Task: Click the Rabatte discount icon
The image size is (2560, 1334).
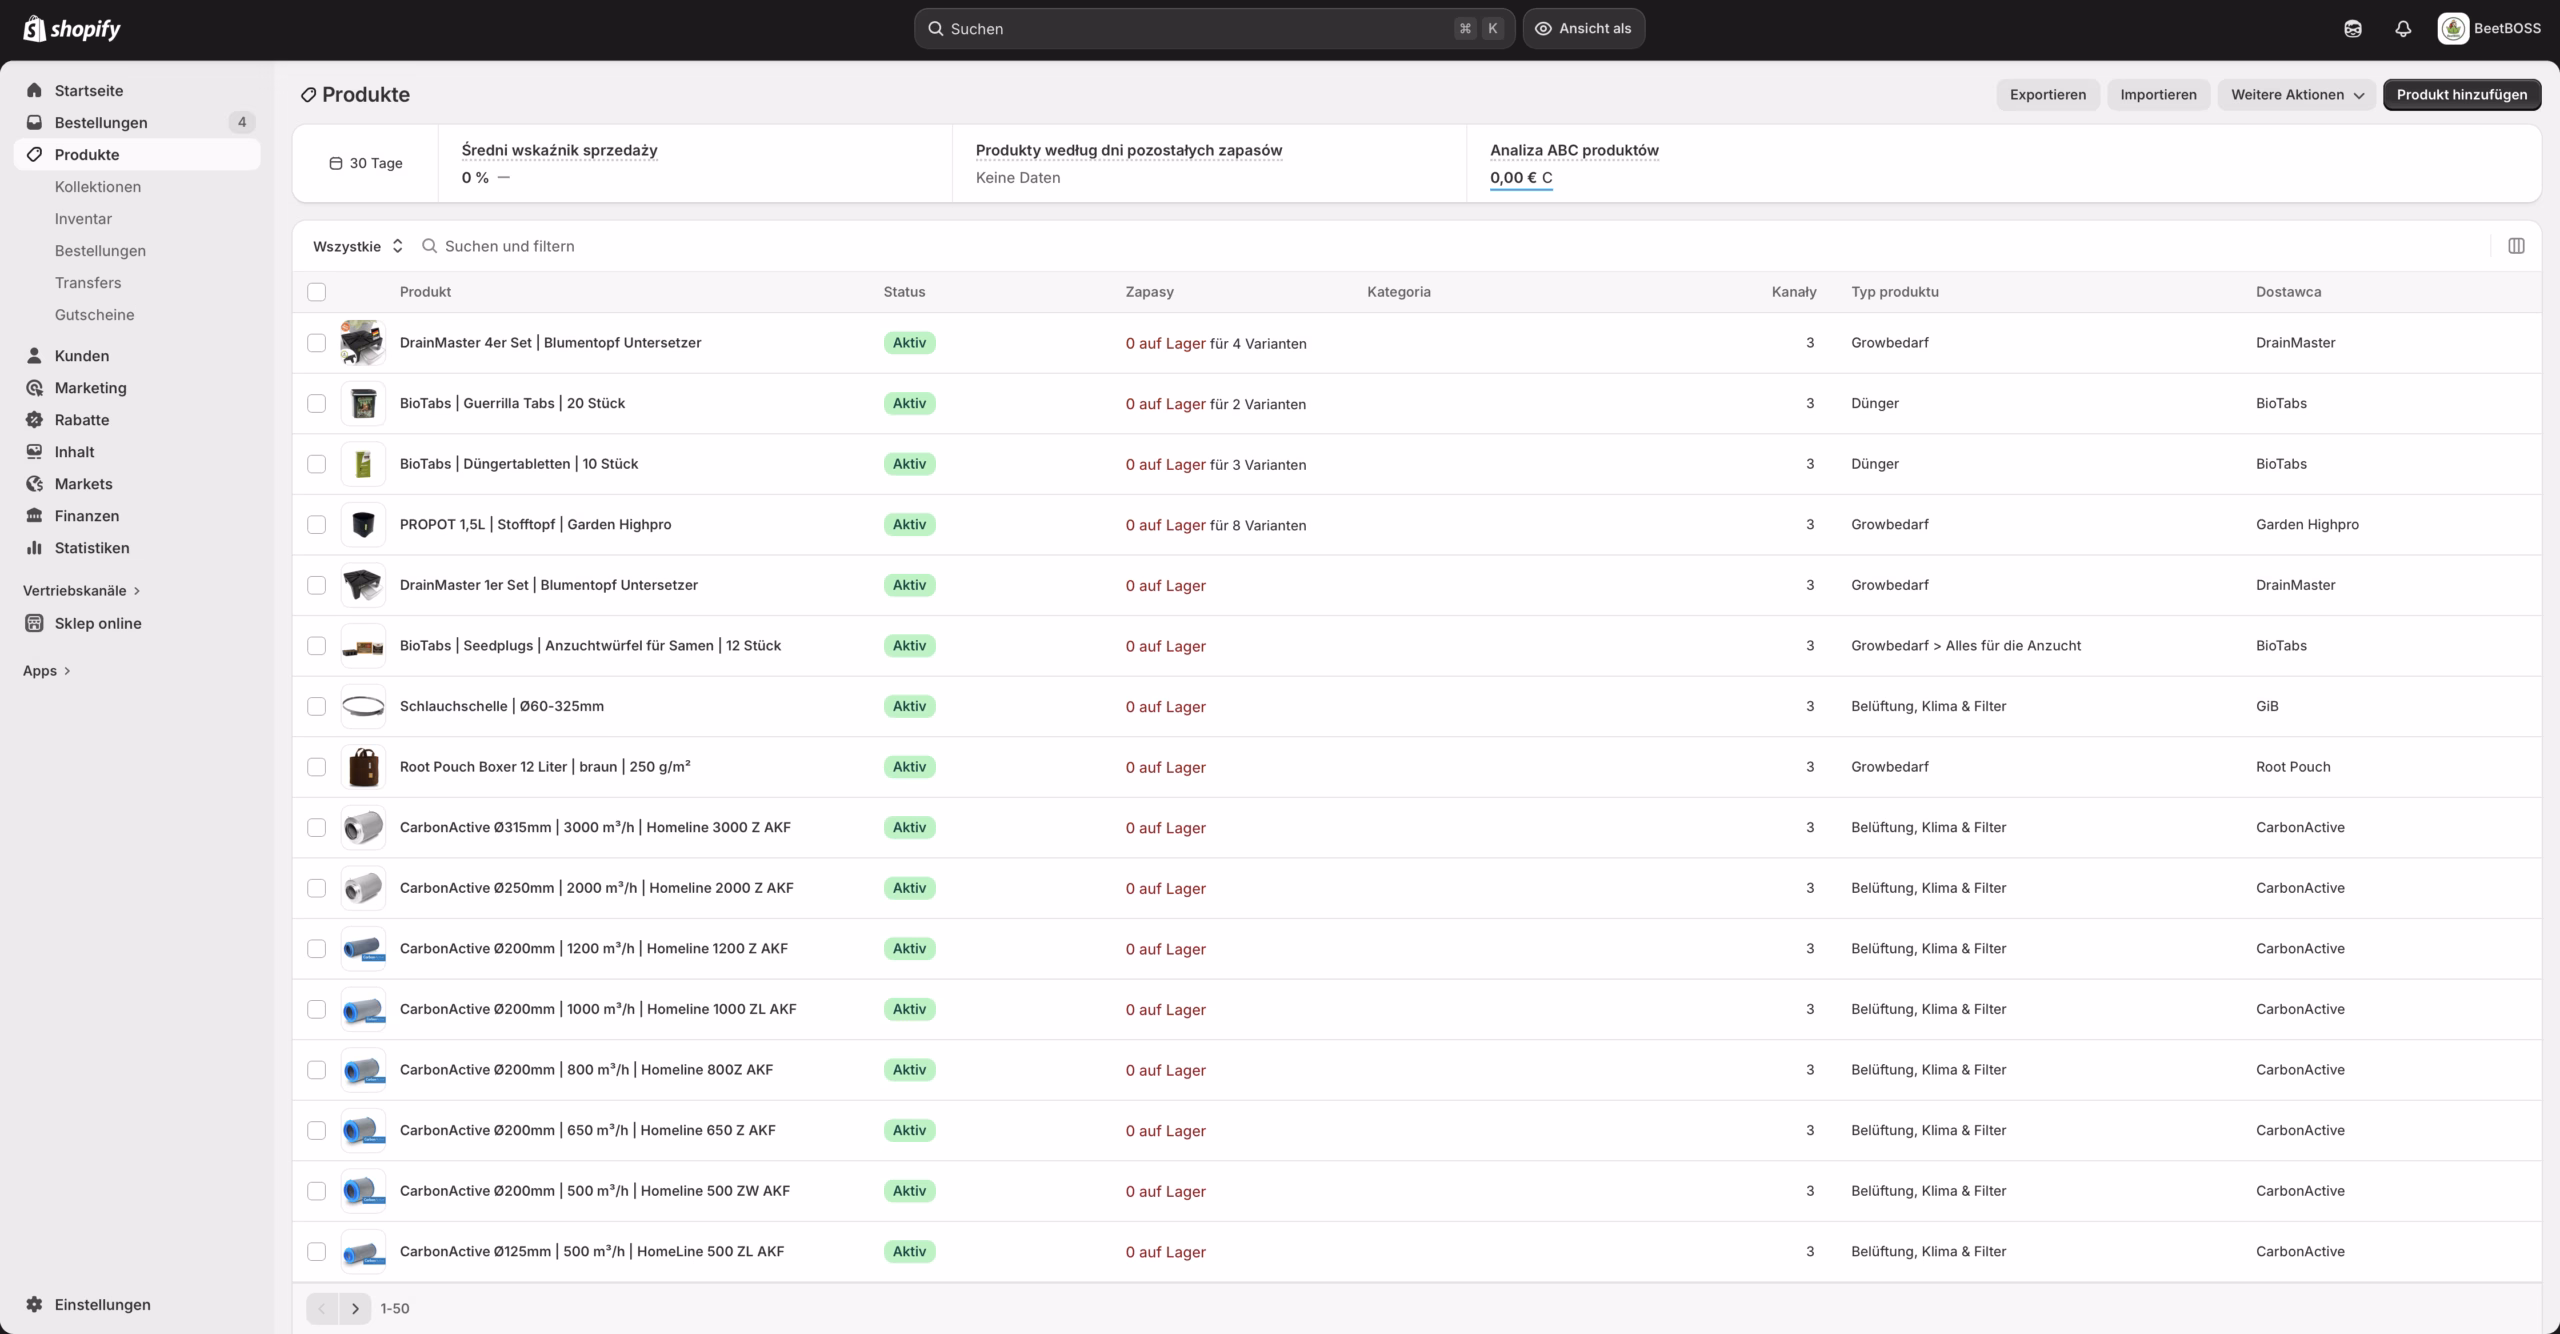Action: click(34, 419)
